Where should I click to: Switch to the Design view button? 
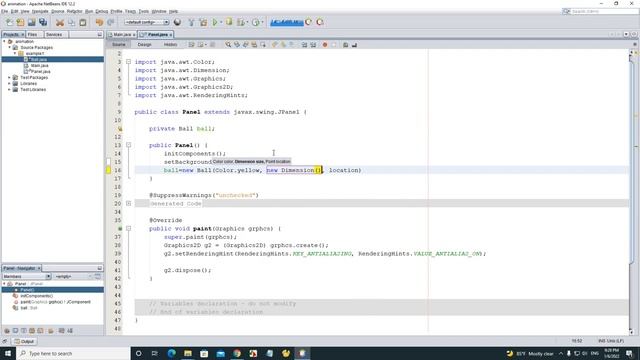[144, 44]
